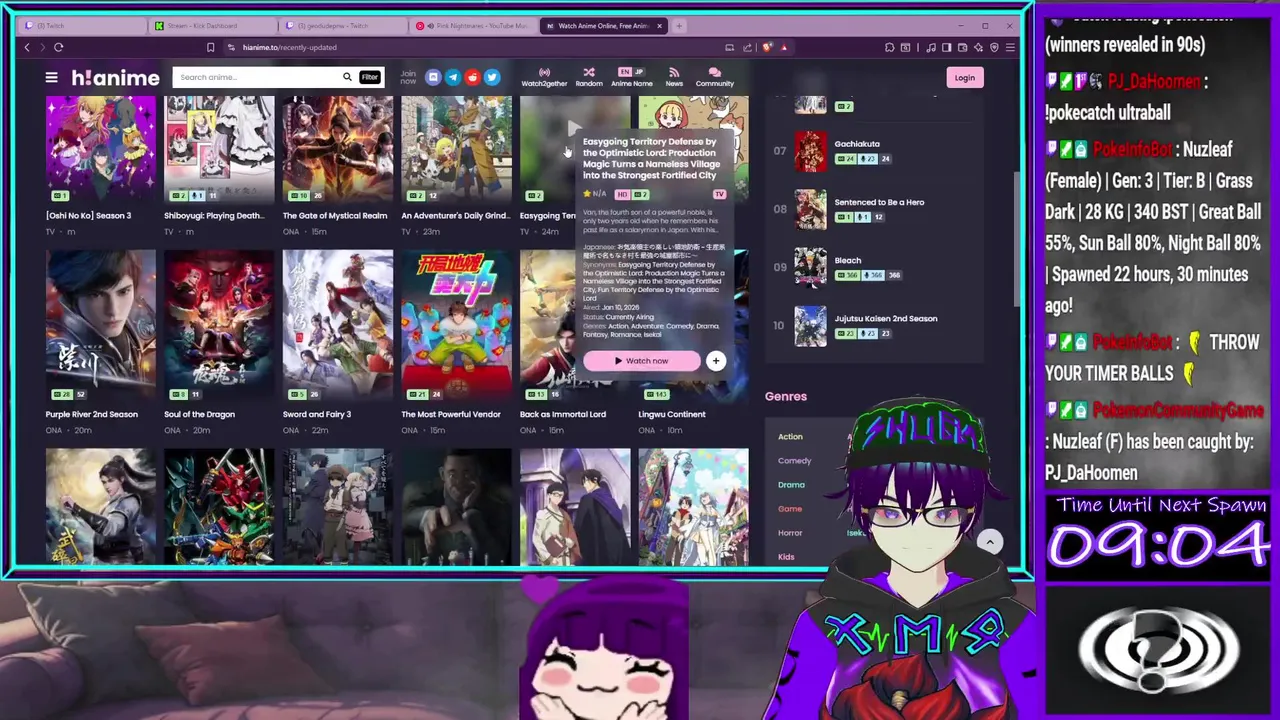The height and width of the screenshot is (720, 1280).
Task: Open the Kids genre link
Action: click(x=786, y=557)
